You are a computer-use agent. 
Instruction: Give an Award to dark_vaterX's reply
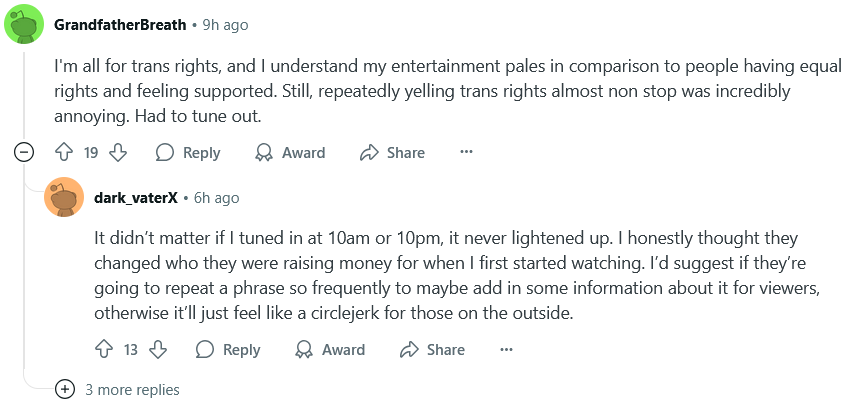(330, 350)
